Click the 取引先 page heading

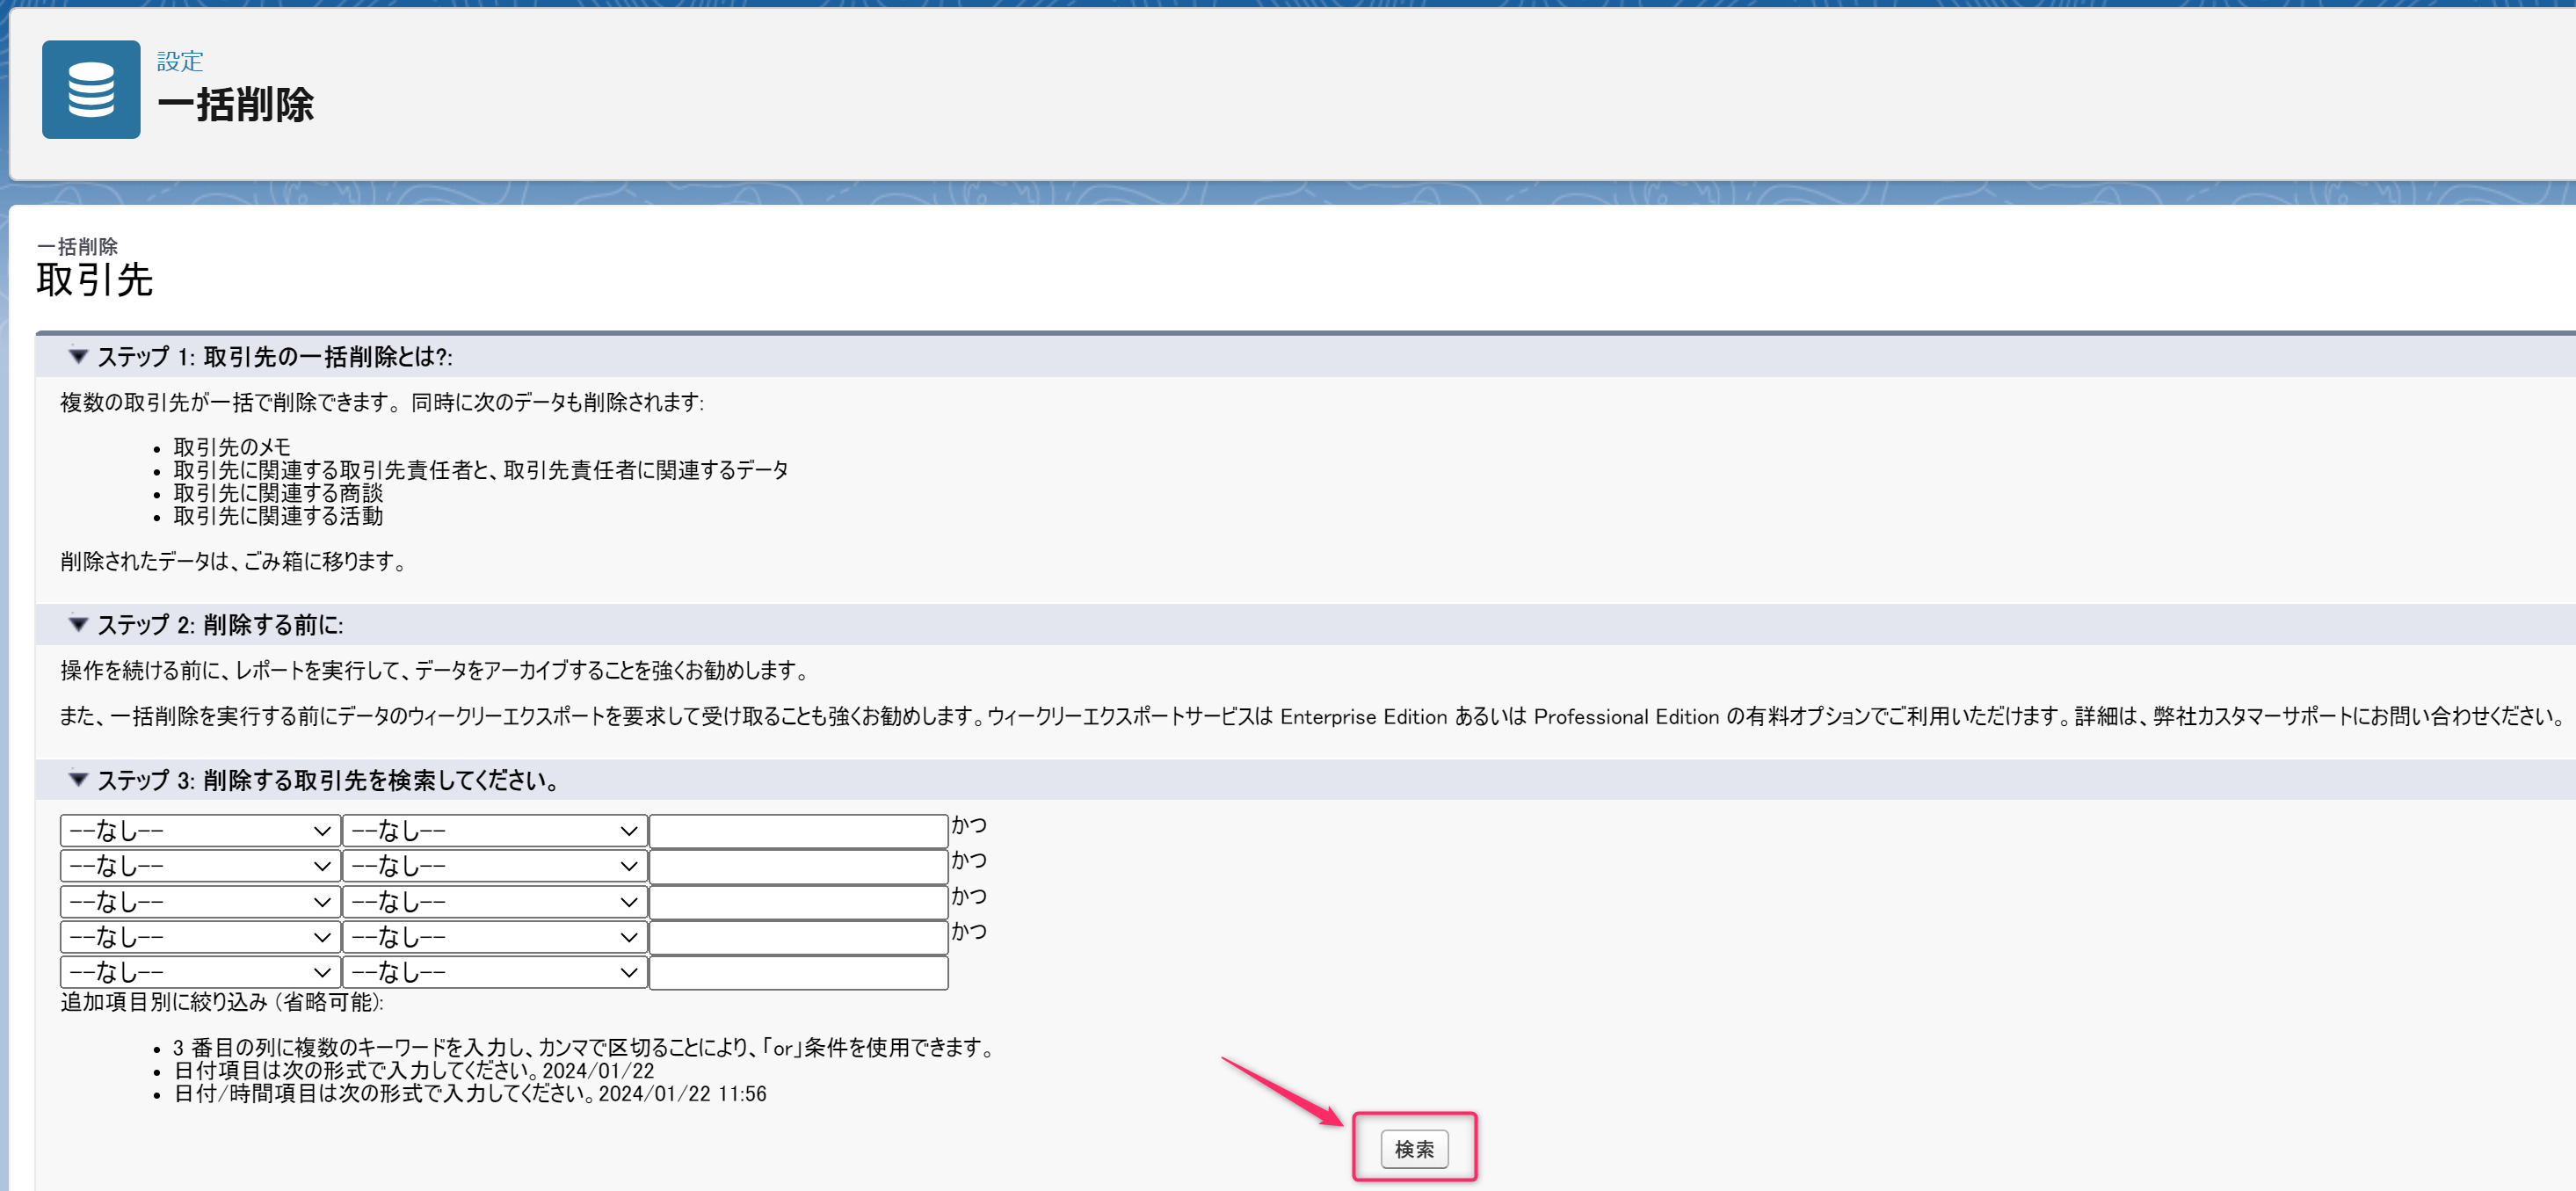coord(94,280)
